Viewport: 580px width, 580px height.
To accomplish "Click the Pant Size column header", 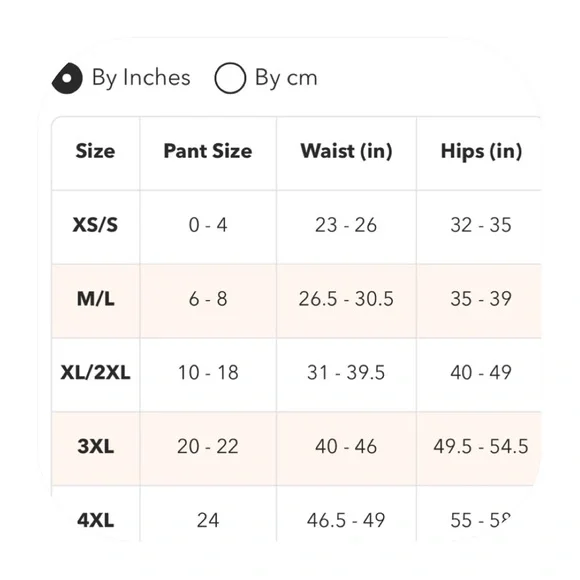I will tap(208, 151).
